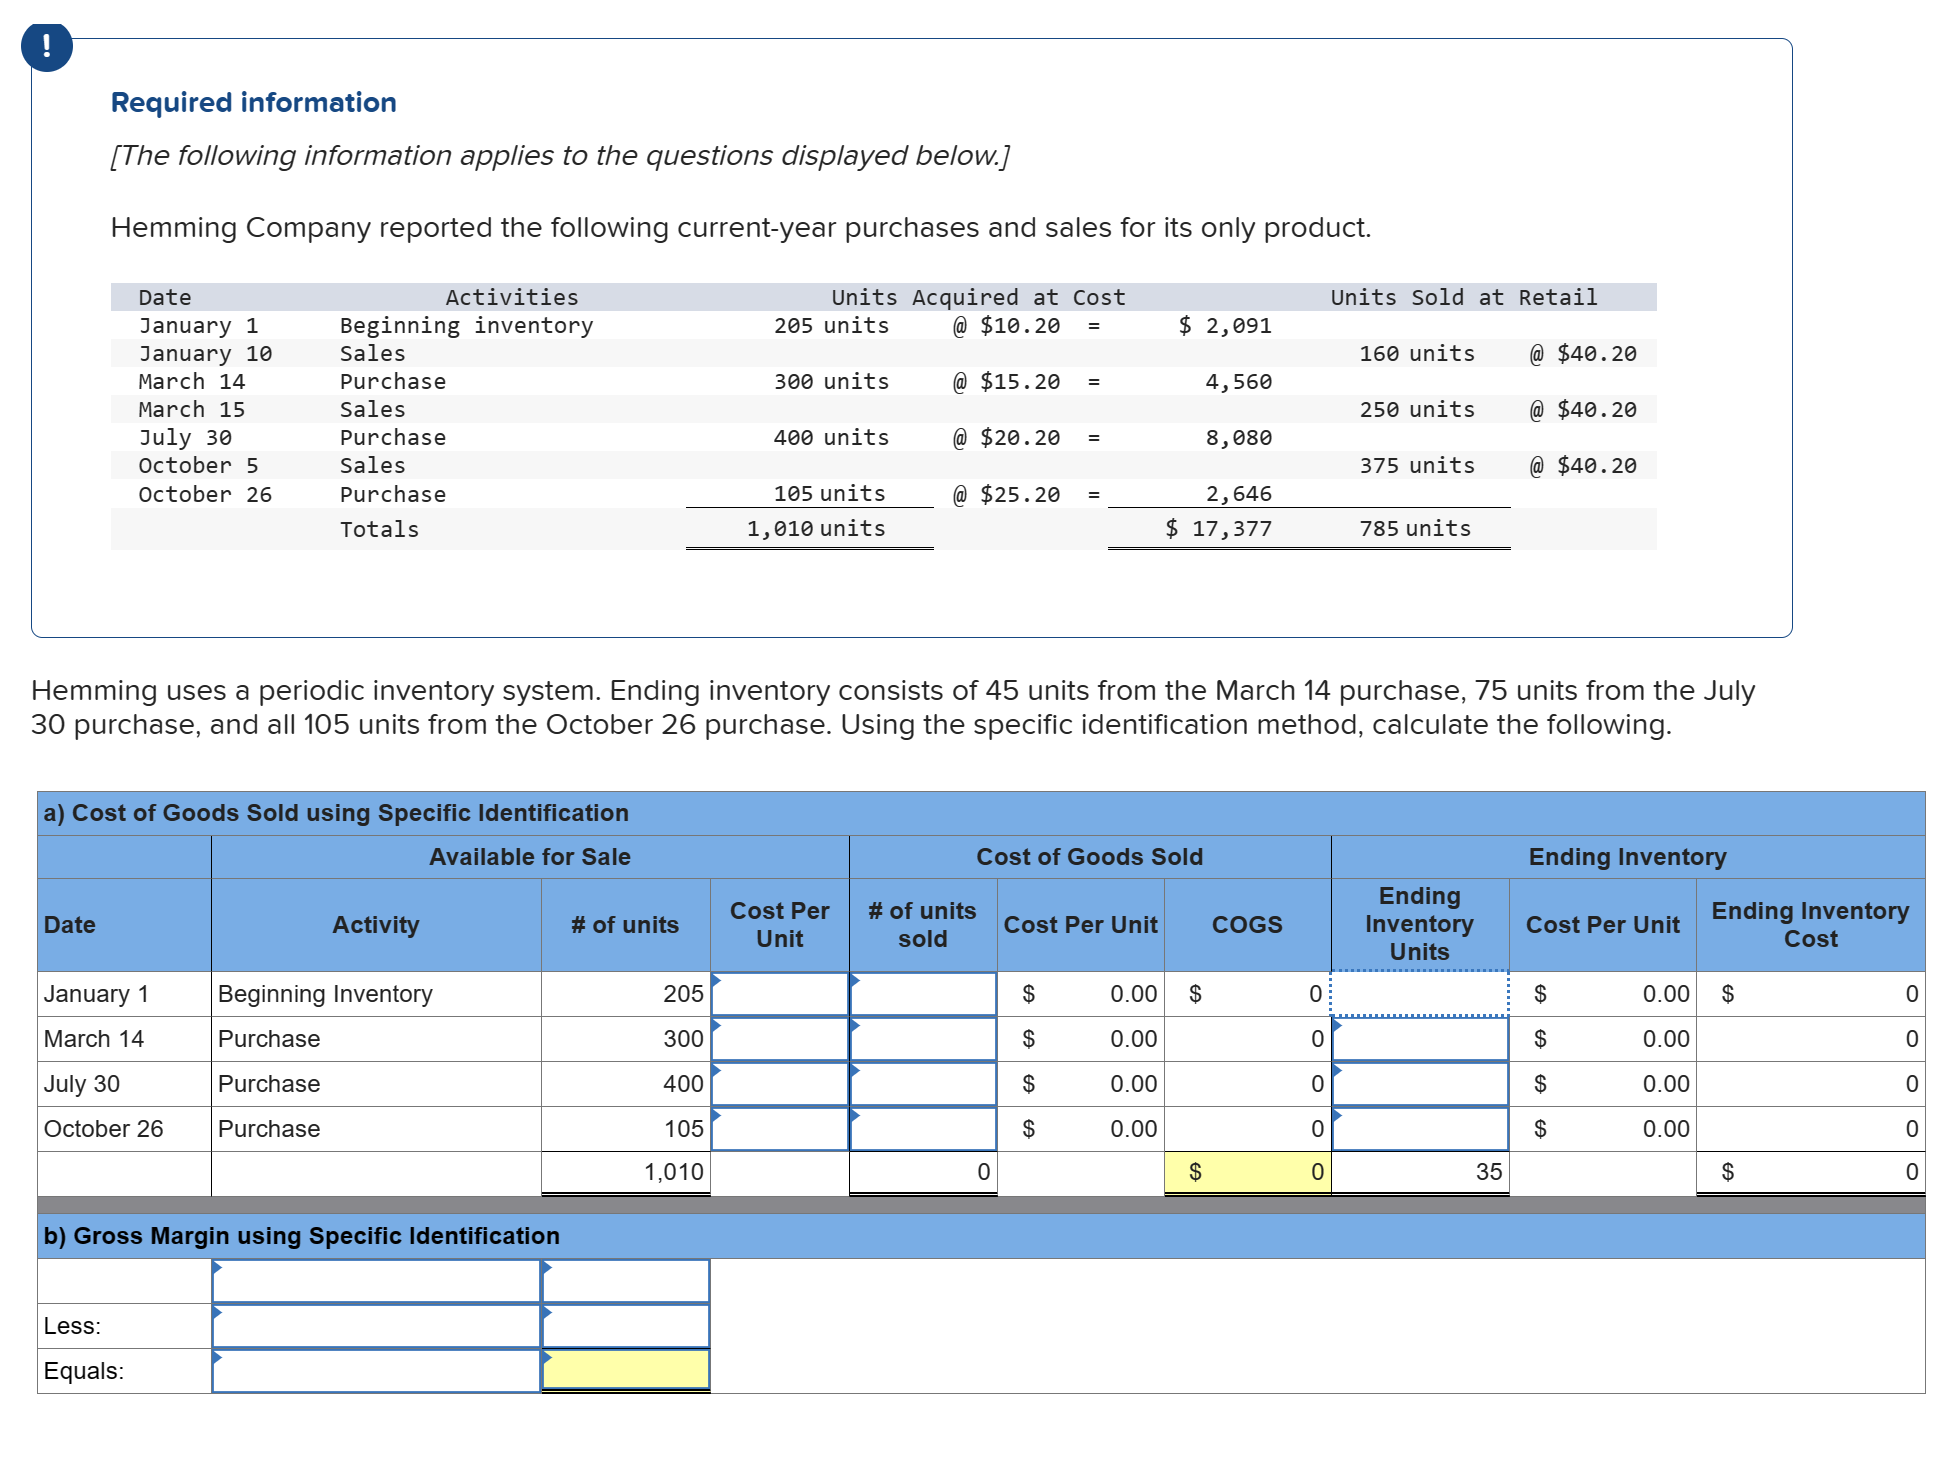Click first Gross Margin amount field
The width and height of the screenshot is (1939, 1463).
pyautogui.click(x=626, y=1281)
